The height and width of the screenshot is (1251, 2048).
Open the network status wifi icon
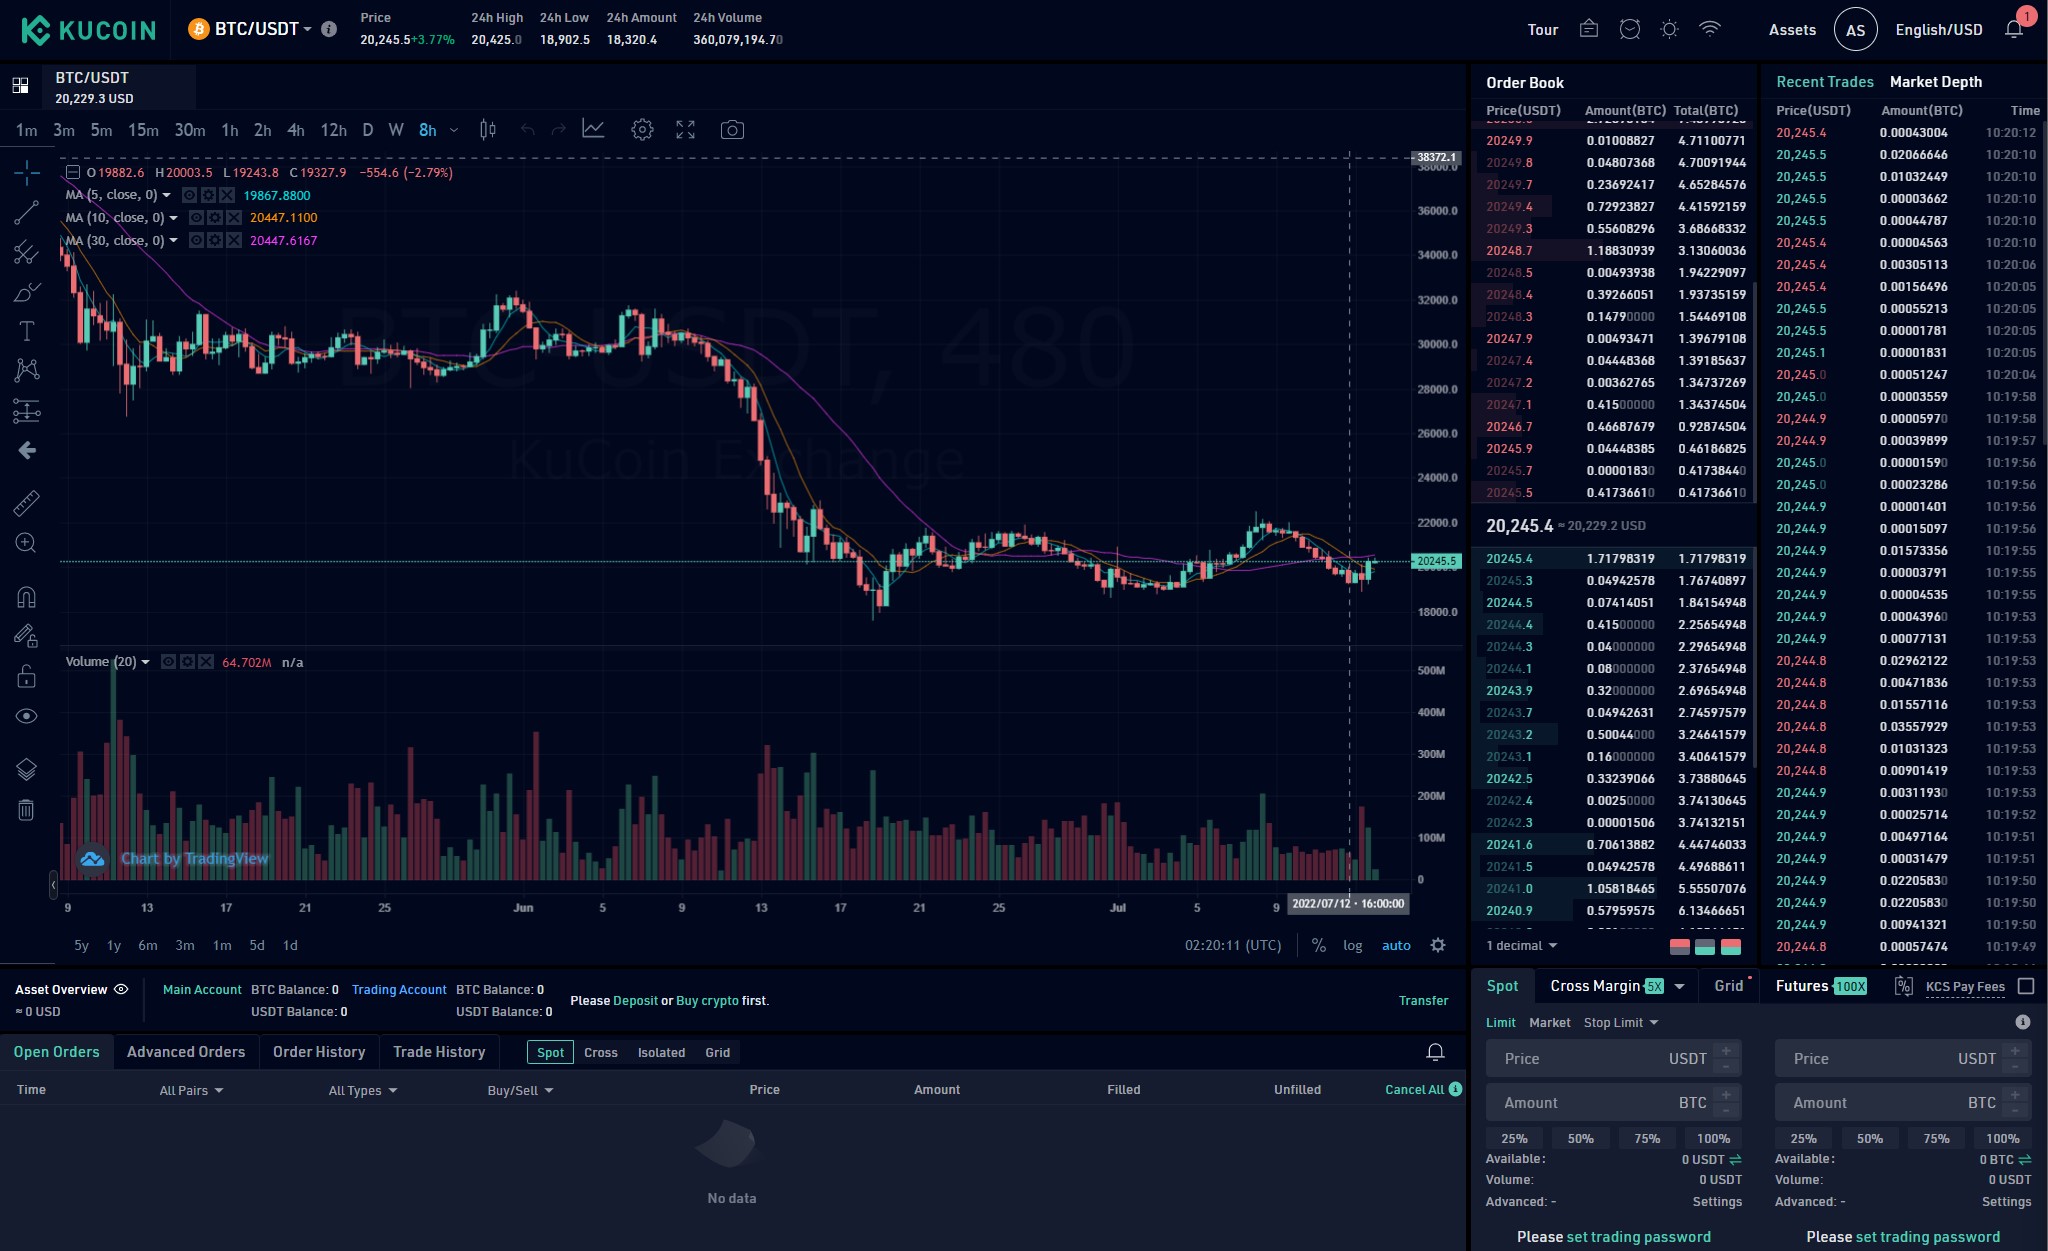(1710, 29)
